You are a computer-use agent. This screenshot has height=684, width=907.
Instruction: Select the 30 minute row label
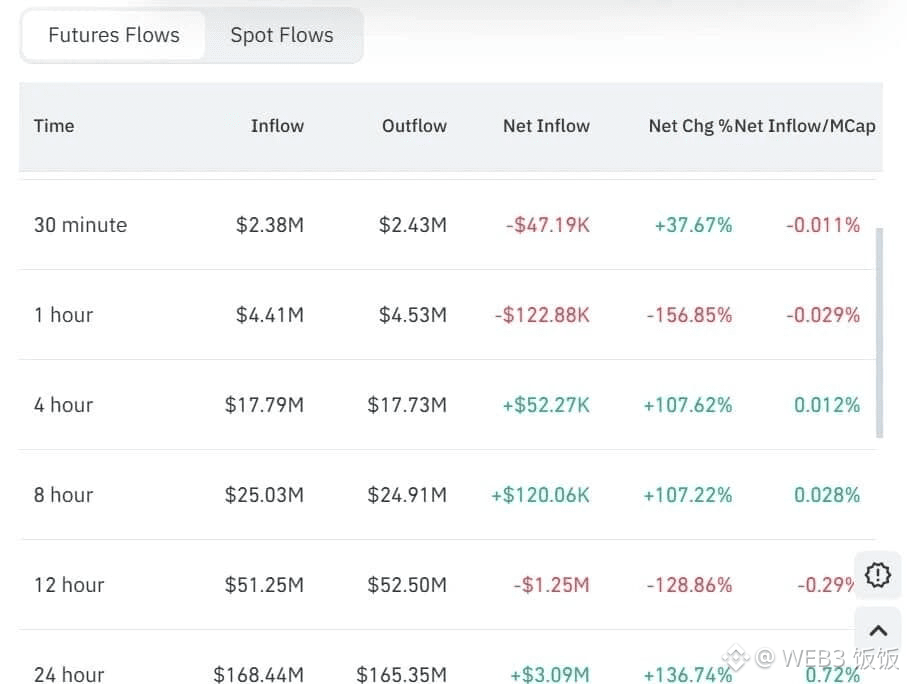(x=80, y=225)
